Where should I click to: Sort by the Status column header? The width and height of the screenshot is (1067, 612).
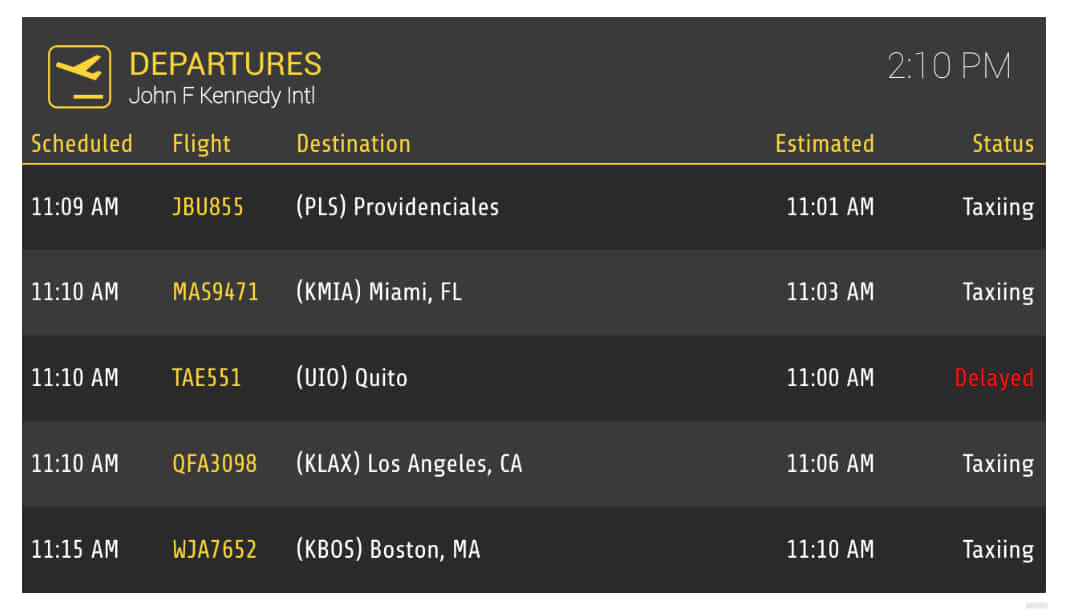pyautogui.click(x=1003, y=144)
